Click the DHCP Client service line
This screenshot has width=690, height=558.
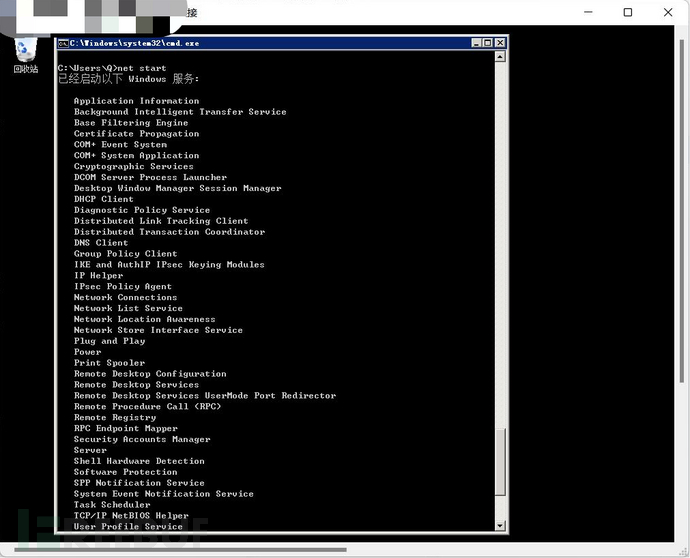(x=104, y=199)
